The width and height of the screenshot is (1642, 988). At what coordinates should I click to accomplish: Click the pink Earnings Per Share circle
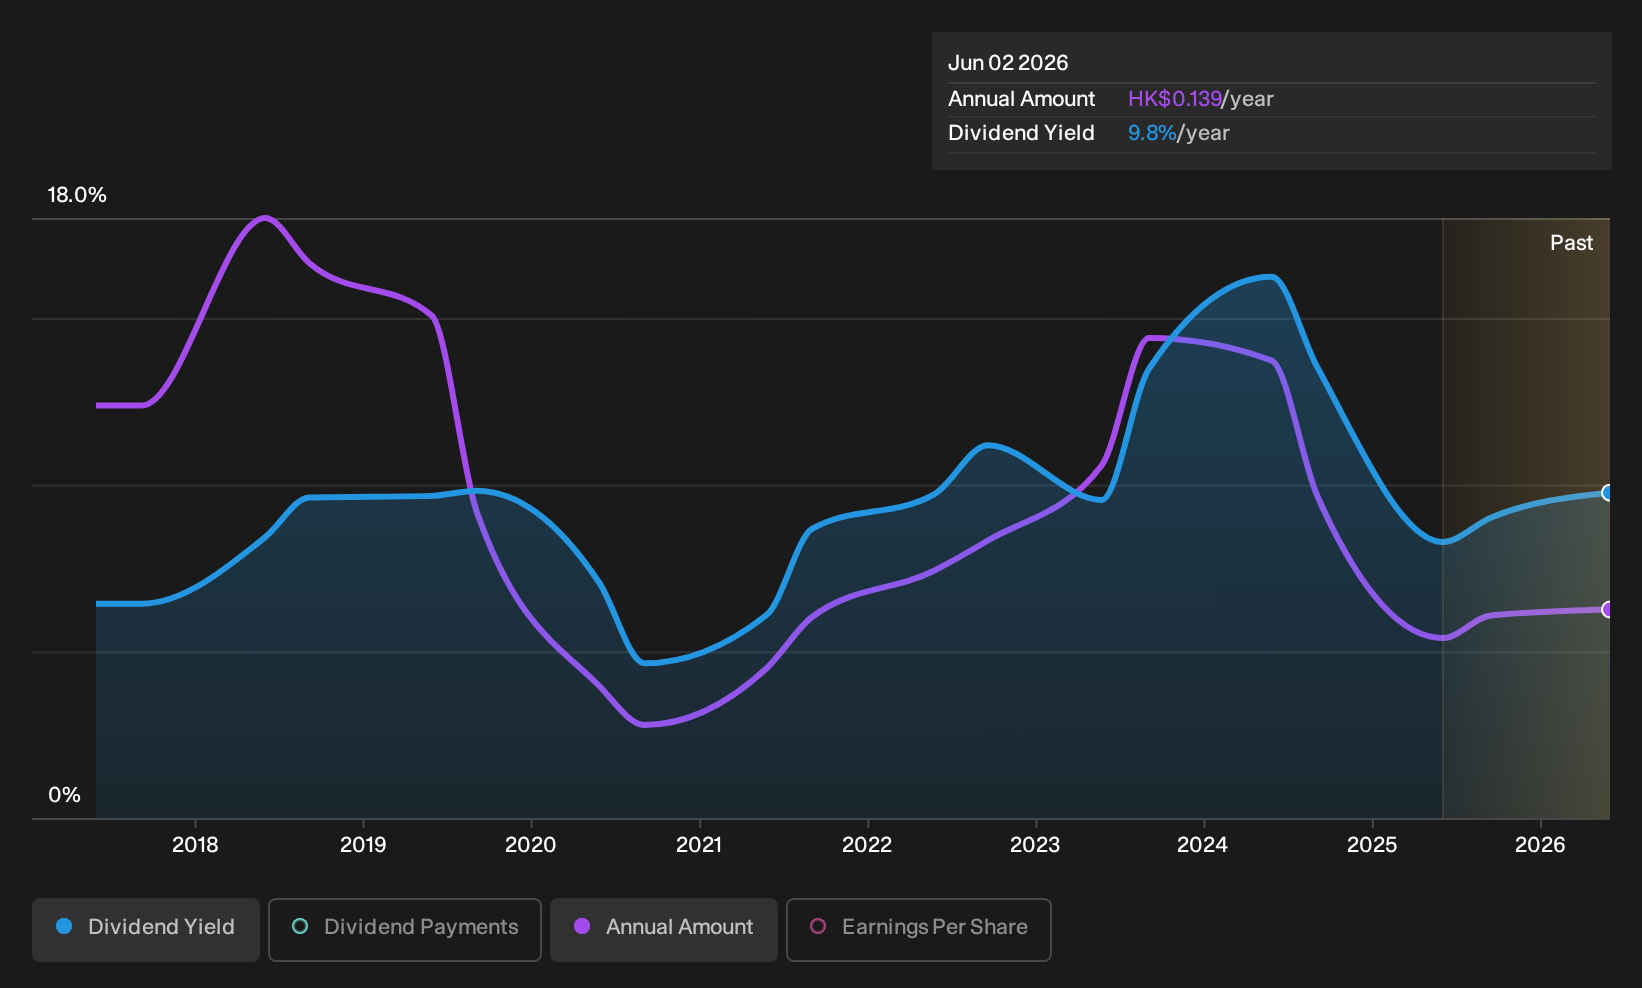coord(818,927)
